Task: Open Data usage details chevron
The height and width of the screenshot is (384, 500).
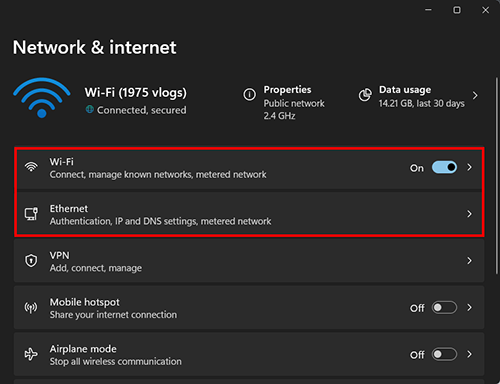Action: (475, 96)
